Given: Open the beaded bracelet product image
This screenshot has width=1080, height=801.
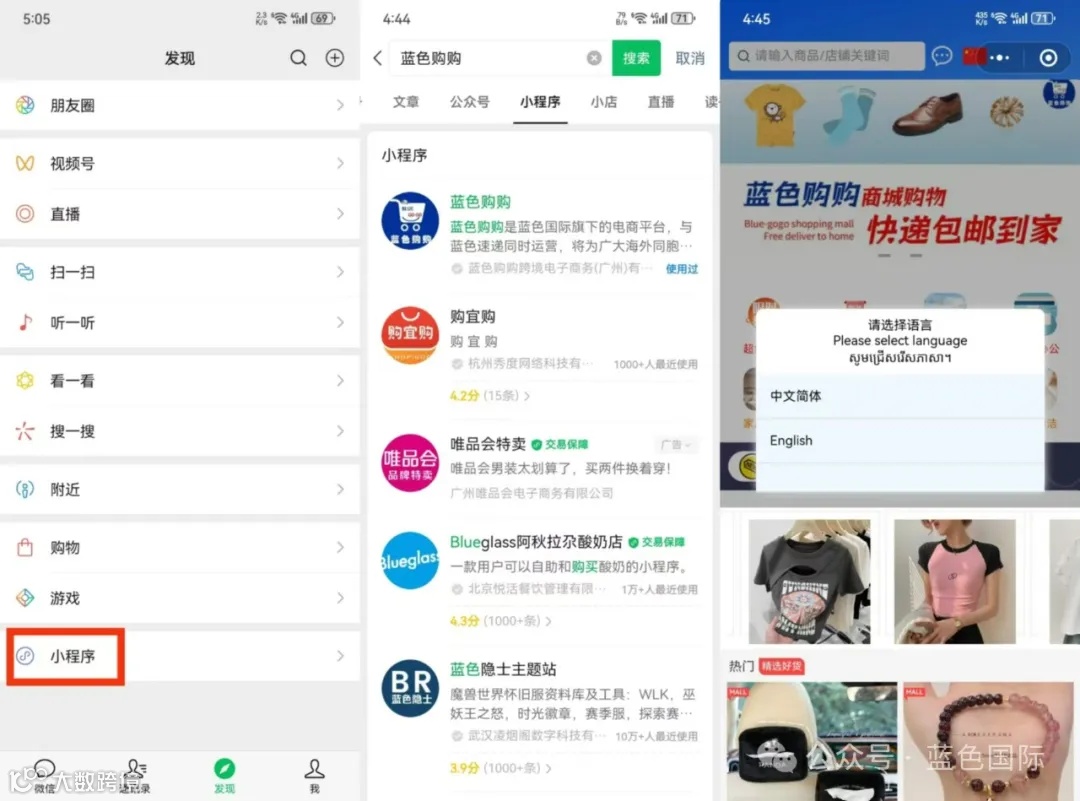Looking at the screenshot, I should (x=988, y=741).
